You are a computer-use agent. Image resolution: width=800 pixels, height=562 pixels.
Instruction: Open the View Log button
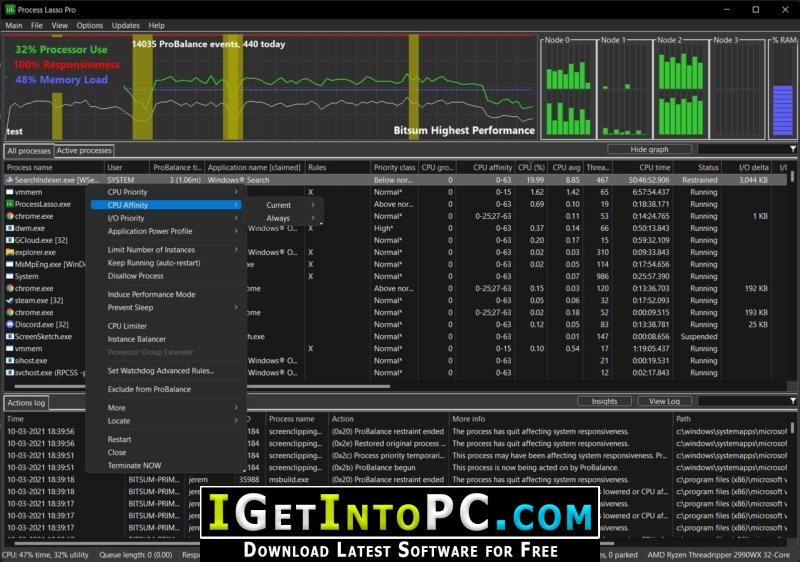click(x=664, y=401)
